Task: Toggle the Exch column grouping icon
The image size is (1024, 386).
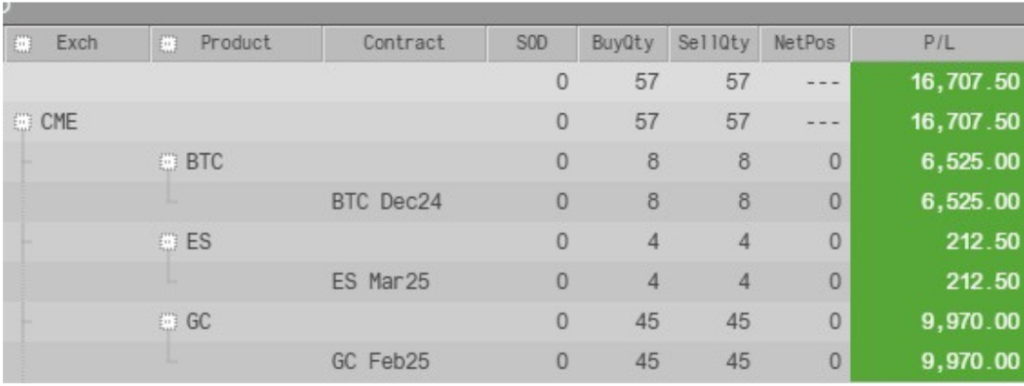Action: (x=23, y=44)
